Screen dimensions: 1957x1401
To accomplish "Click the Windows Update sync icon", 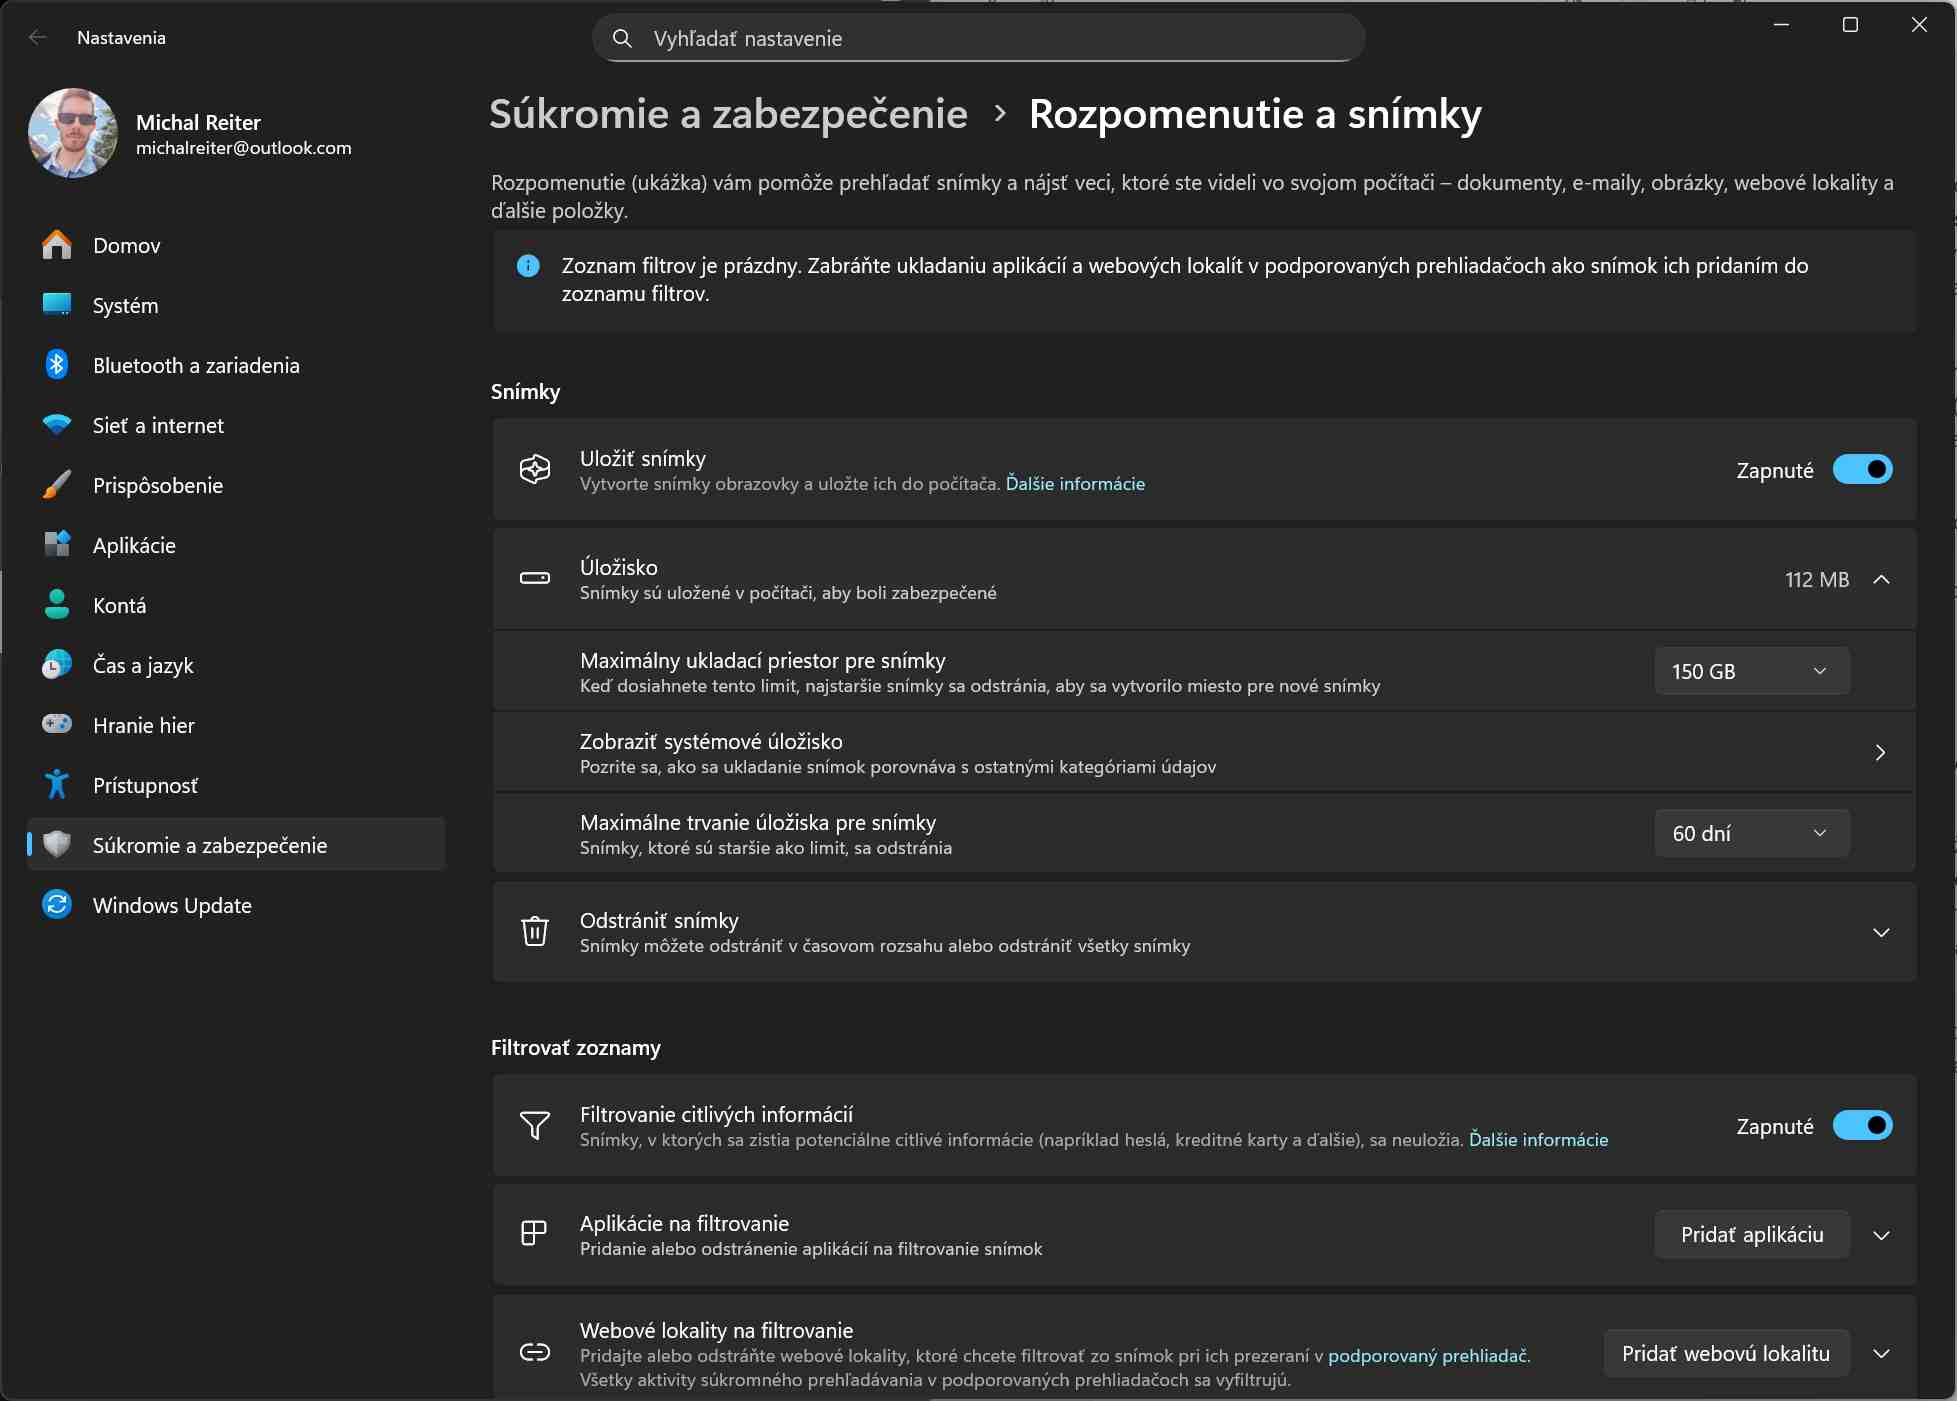I will [57, 905].
